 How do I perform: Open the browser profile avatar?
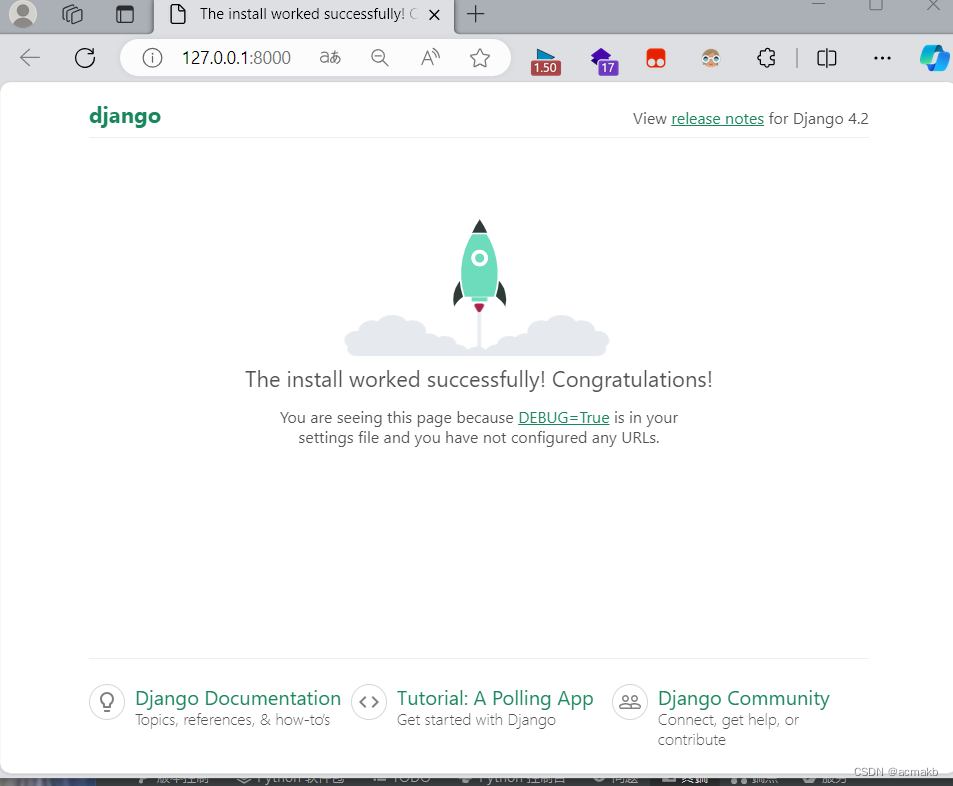[x=23, y=13]
